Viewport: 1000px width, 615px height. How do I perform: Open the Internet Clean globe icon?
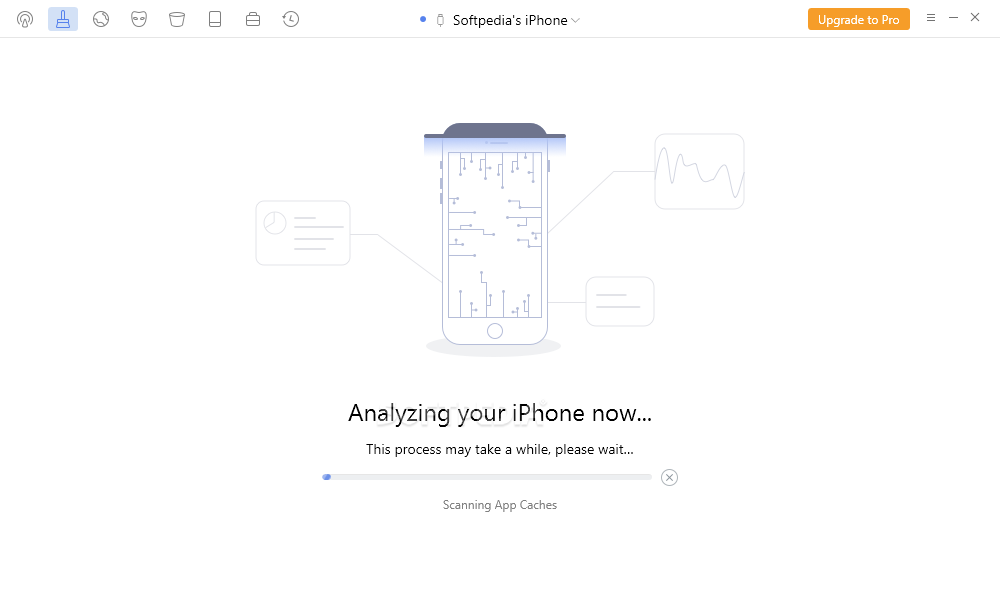(x=101, y=19)
